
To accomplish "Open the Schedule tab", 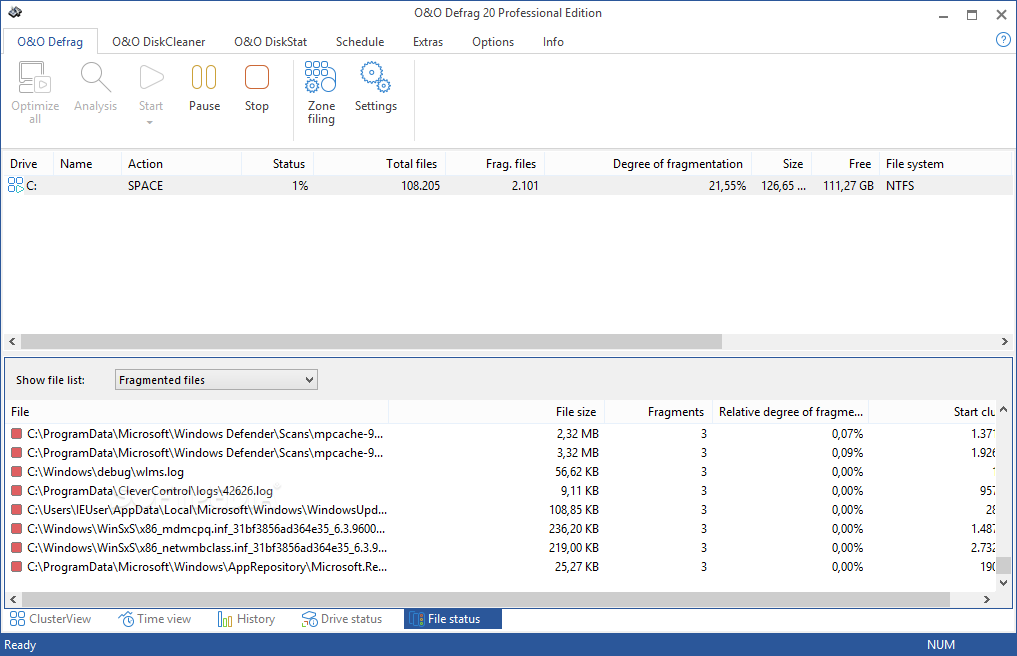I will tap(360, 42).
